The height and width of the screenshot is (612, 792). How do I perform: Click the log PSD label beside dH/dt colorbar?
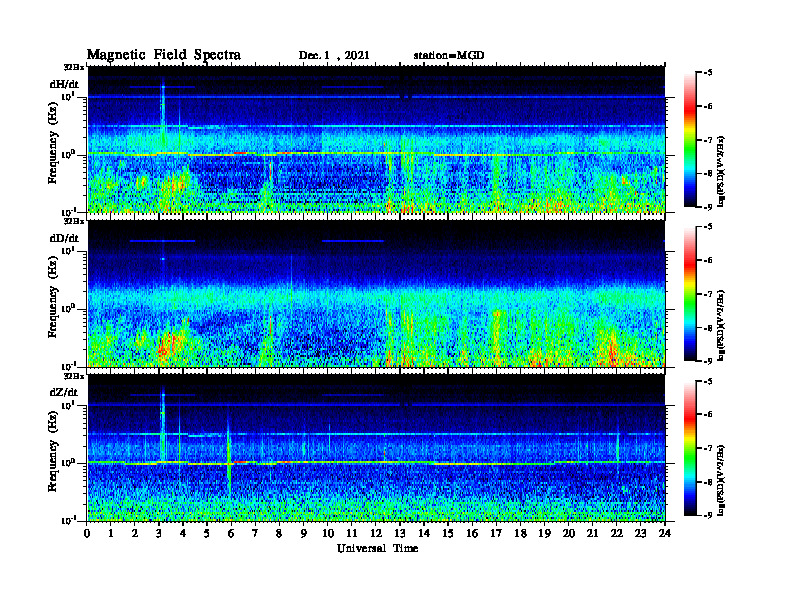[722, 171]
